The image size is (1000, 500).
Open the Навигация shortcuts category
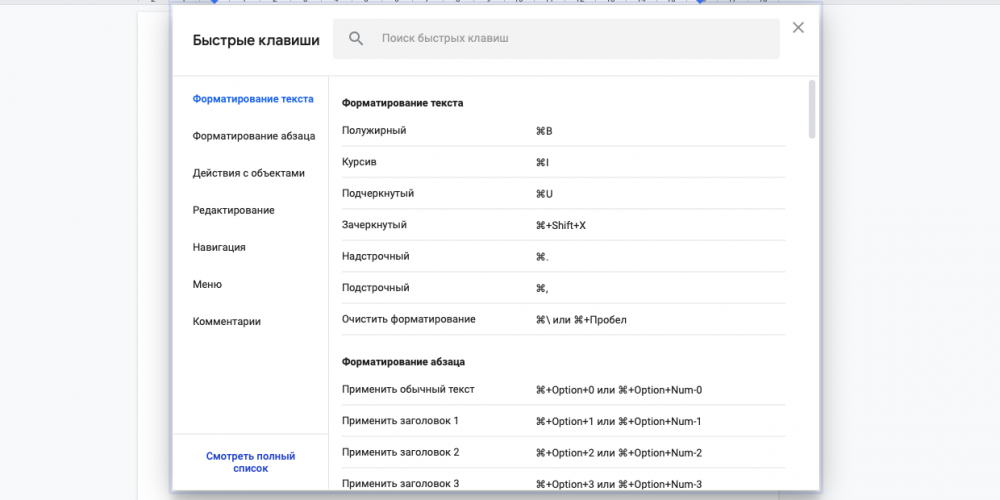coord(219,247)
